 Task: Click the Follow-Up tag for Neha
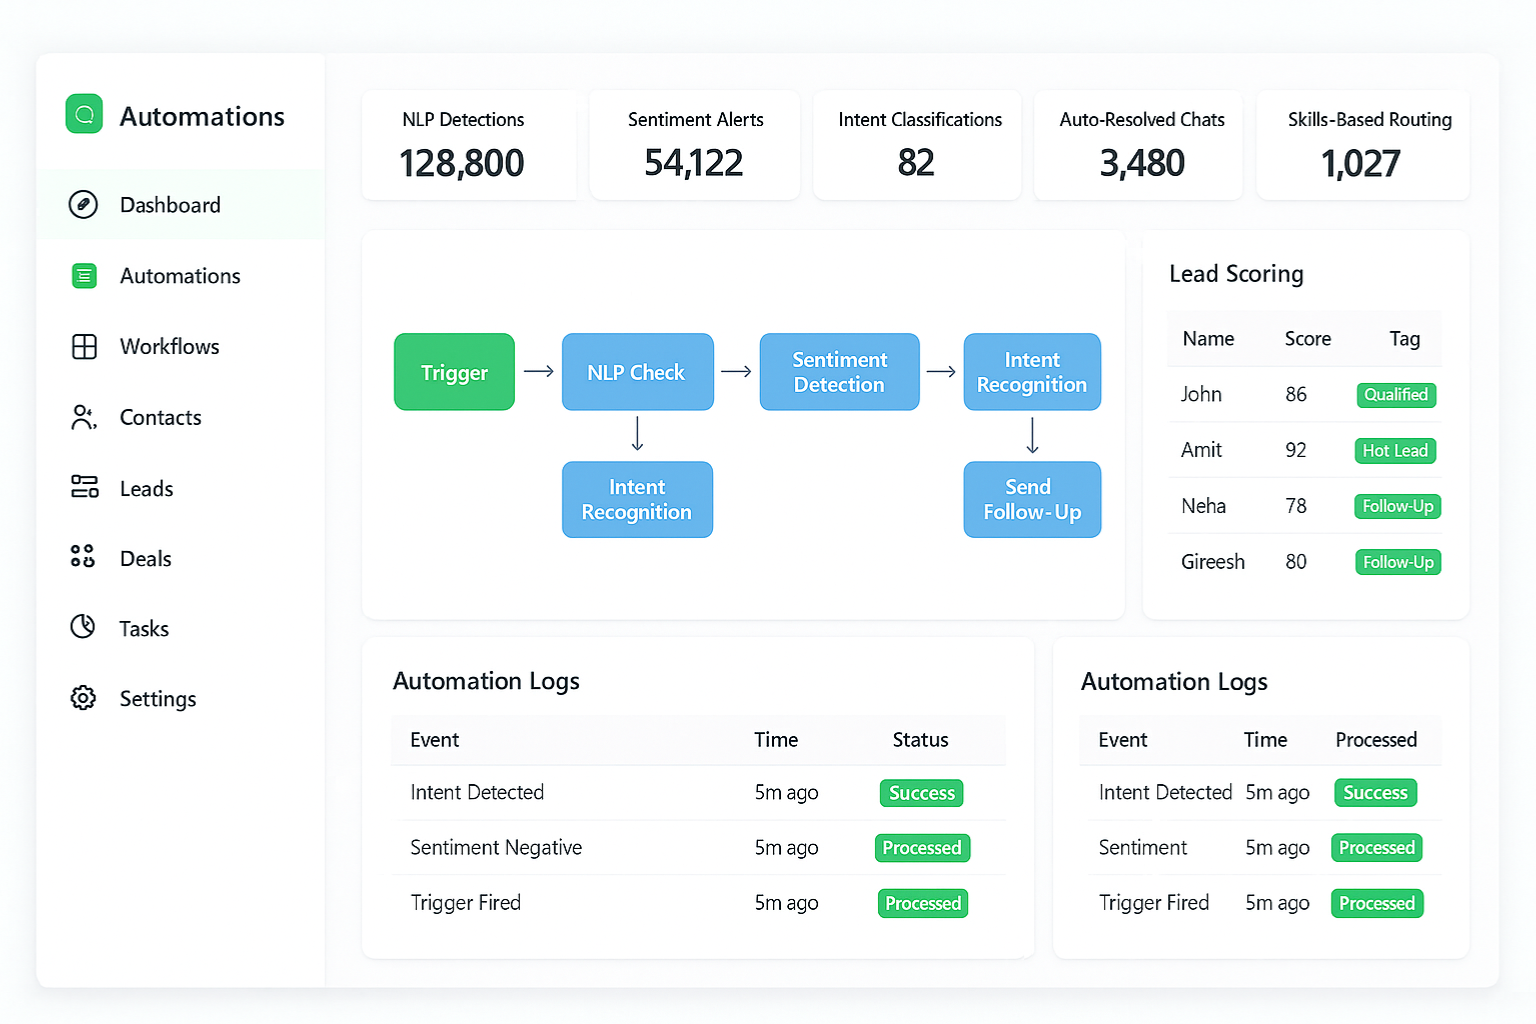click(1397, 506)
